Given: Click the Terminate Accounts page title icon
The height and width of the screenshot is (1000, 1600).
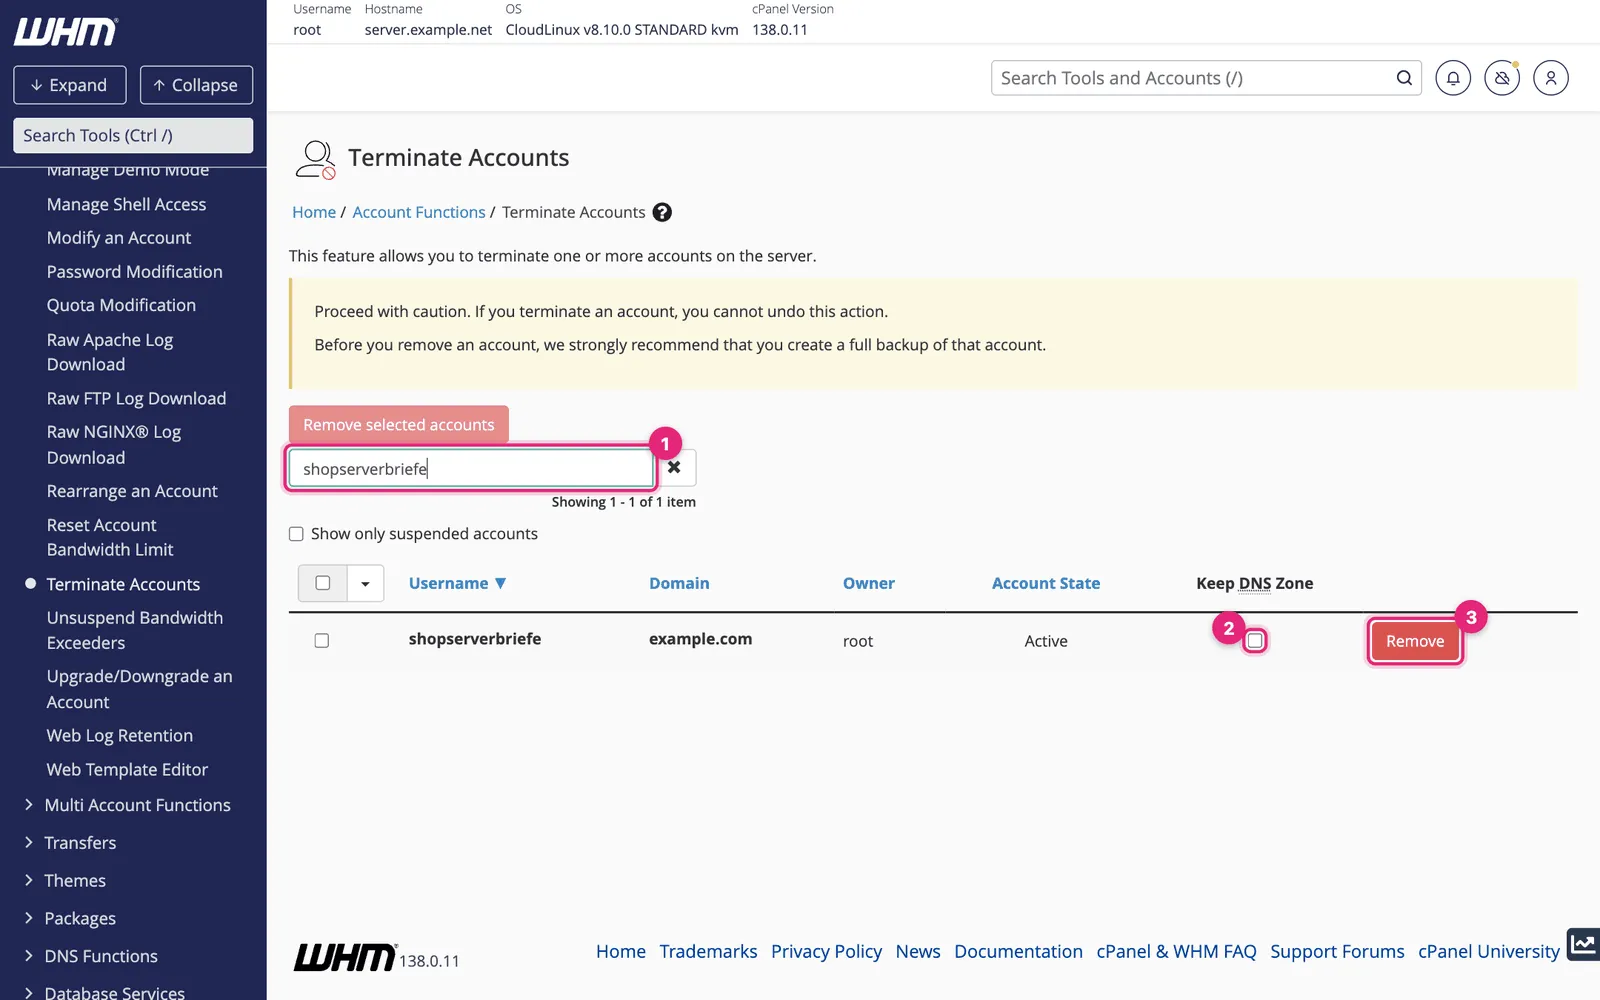Looking at the screenshot, I should pyautogui.click(x=315, y=159).
